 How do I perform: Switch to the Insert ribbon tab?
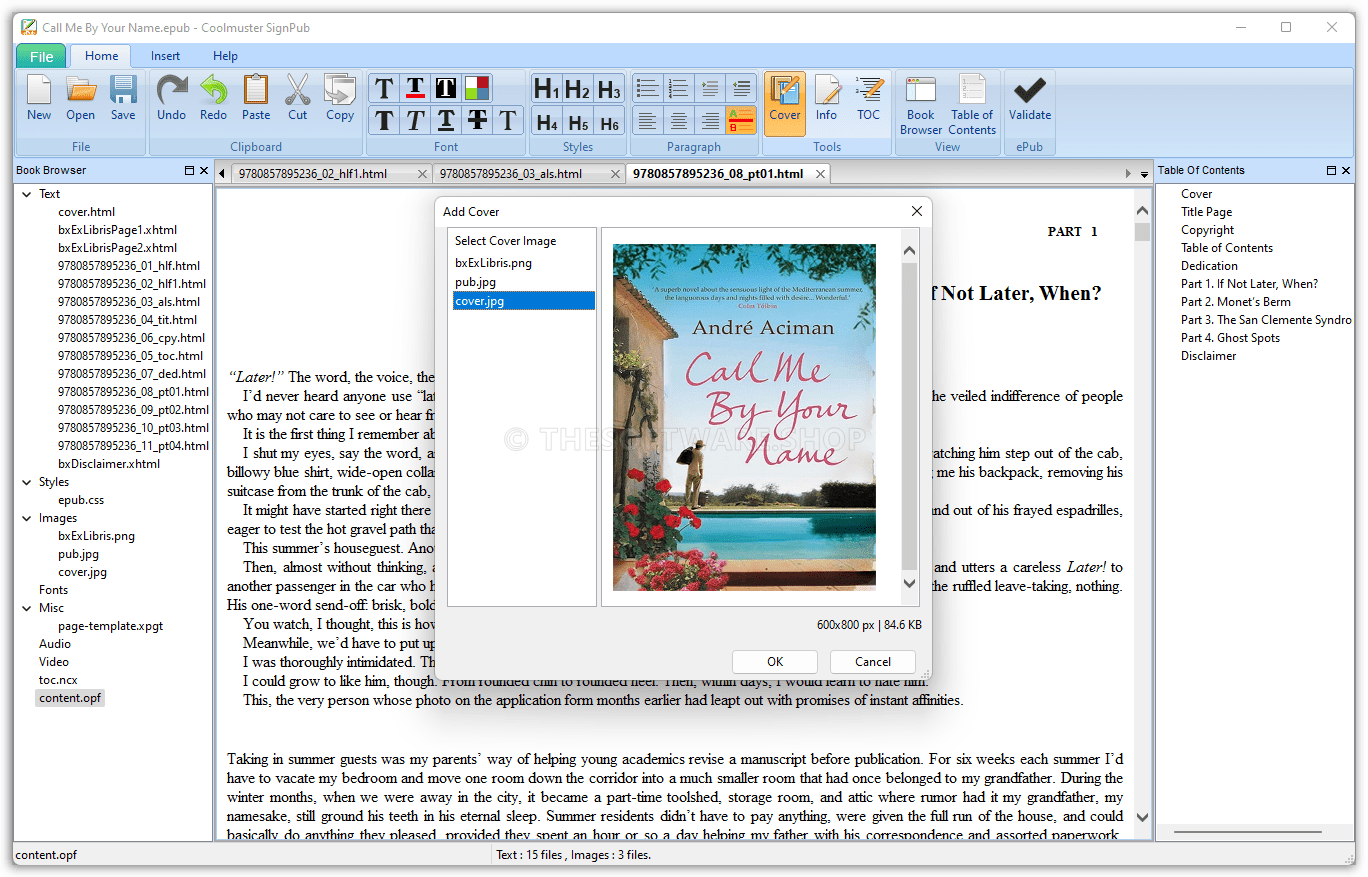point(166,56)
